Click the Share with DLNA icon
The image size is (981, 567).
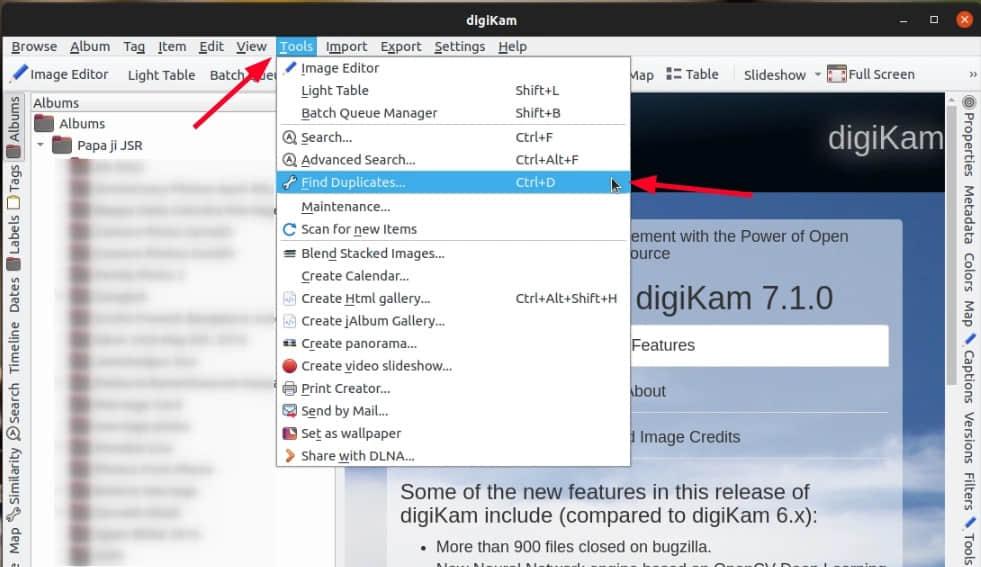pos(289,456)
